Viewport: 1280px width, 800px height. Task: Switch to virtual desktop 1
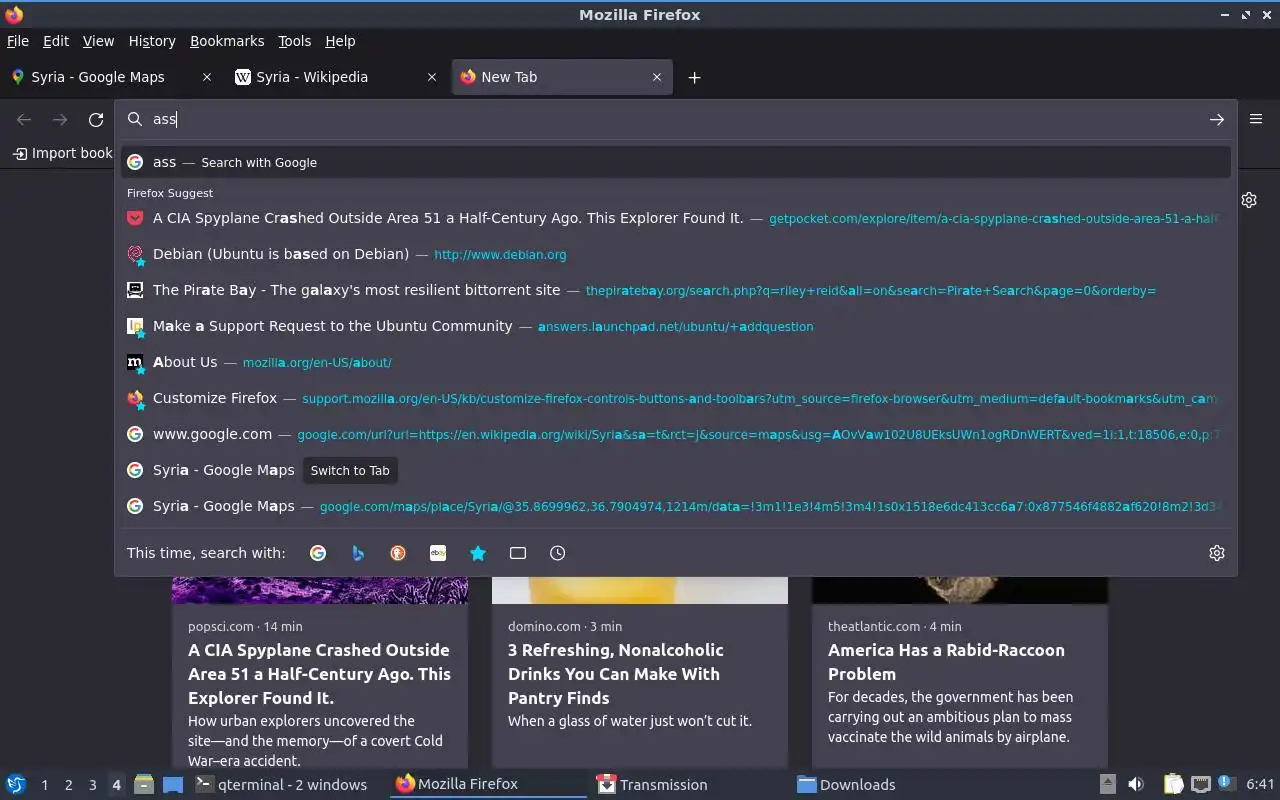44,785
